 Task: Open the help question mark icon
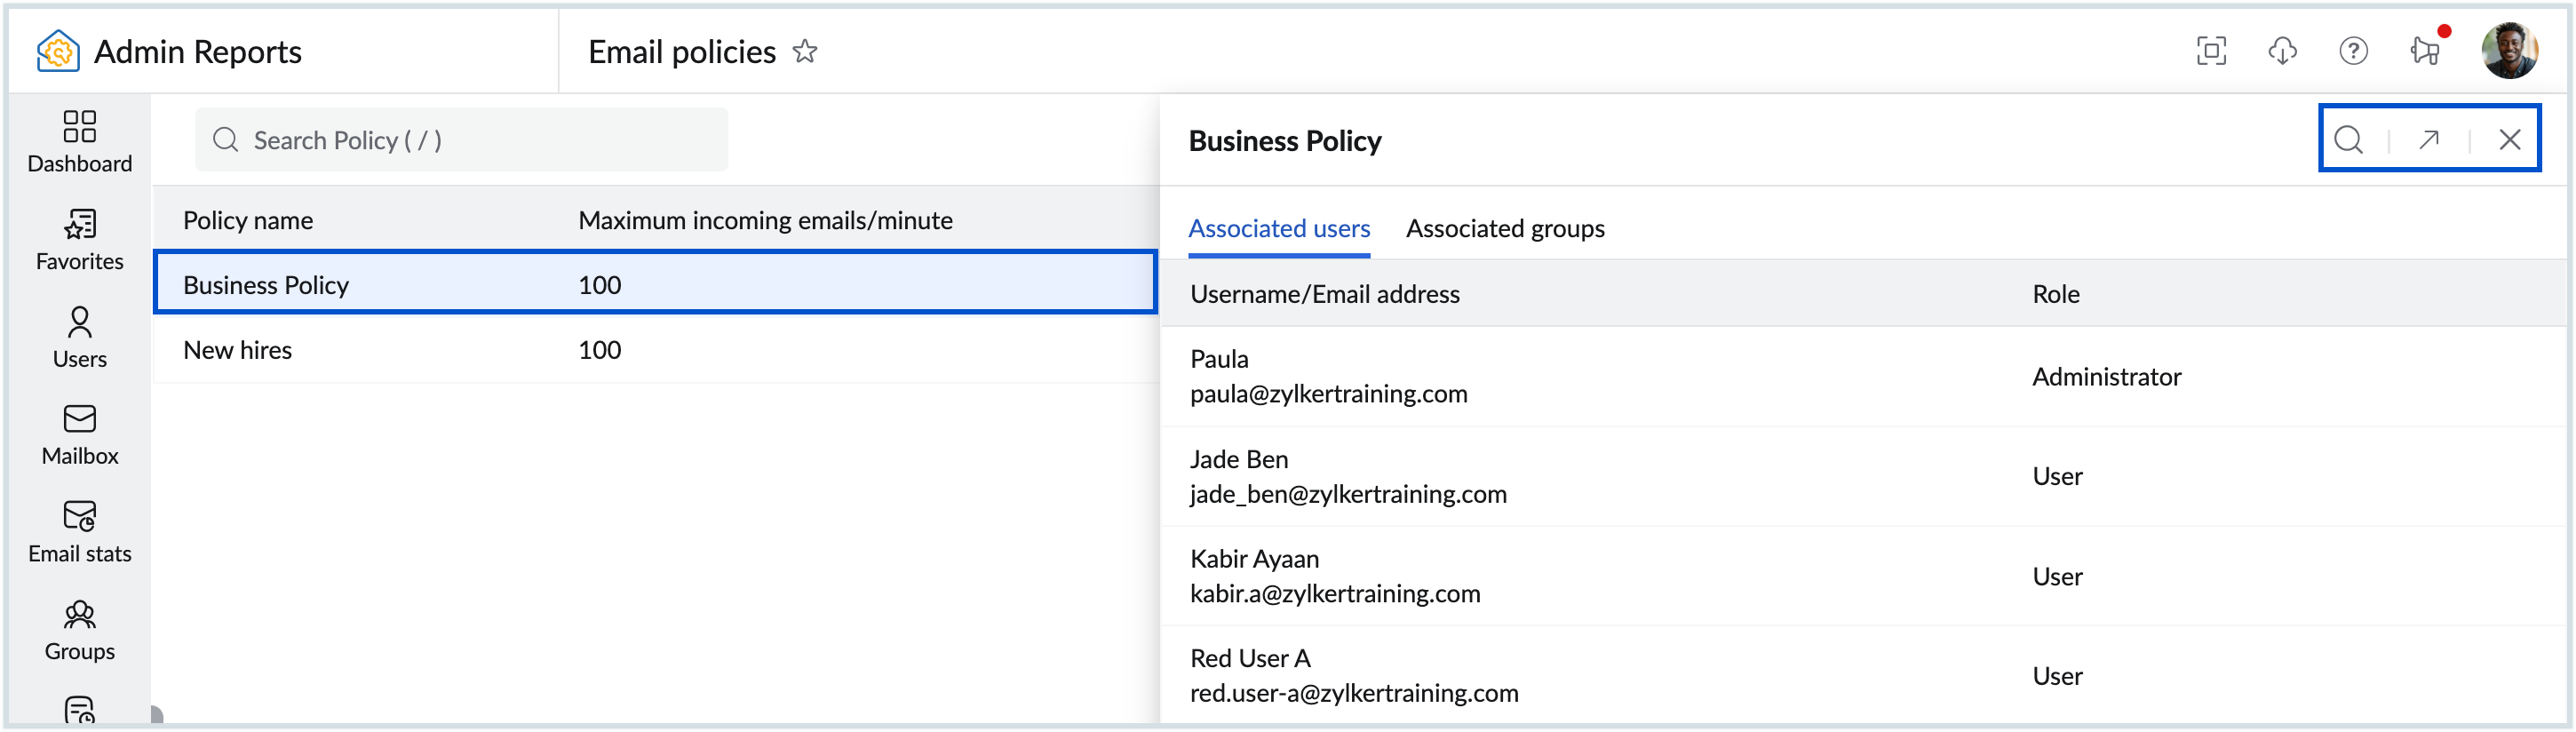click(2353, 51)
